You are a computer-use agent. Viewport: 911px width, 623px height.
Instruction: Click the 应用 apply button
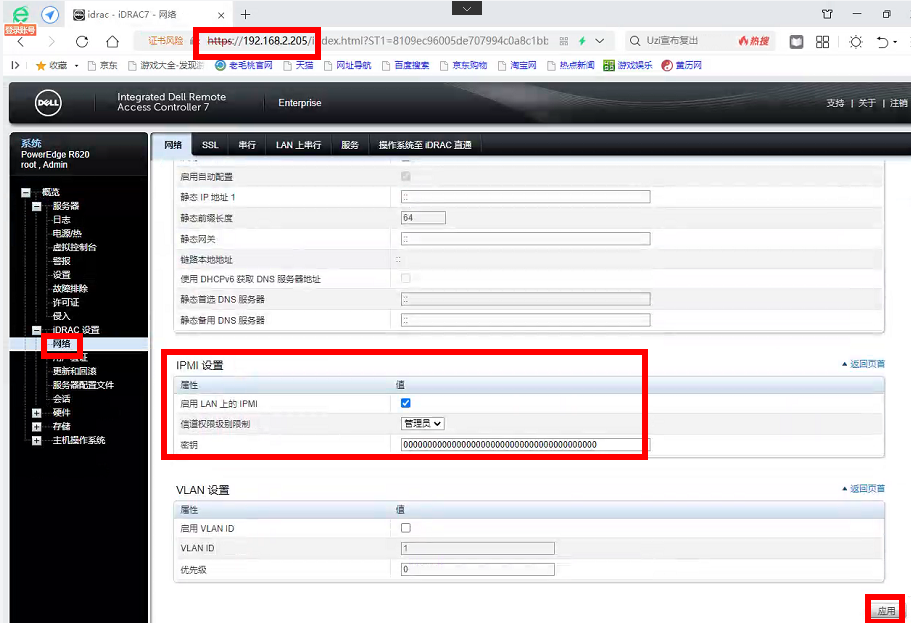pos(886,611)
